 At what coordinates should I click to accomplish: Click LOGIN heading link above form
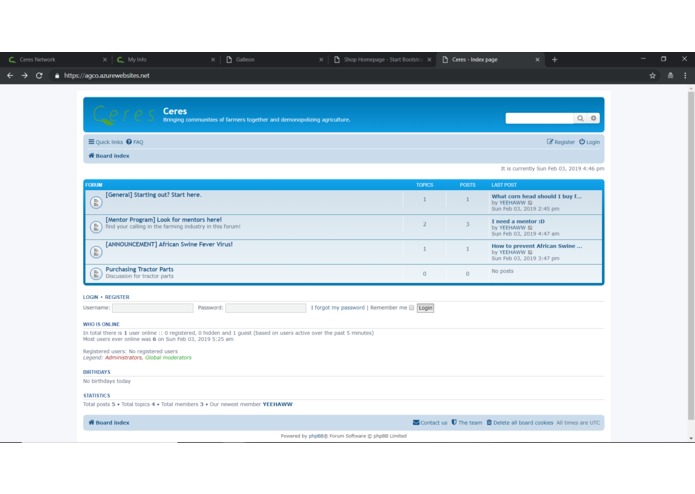(90, 297)
